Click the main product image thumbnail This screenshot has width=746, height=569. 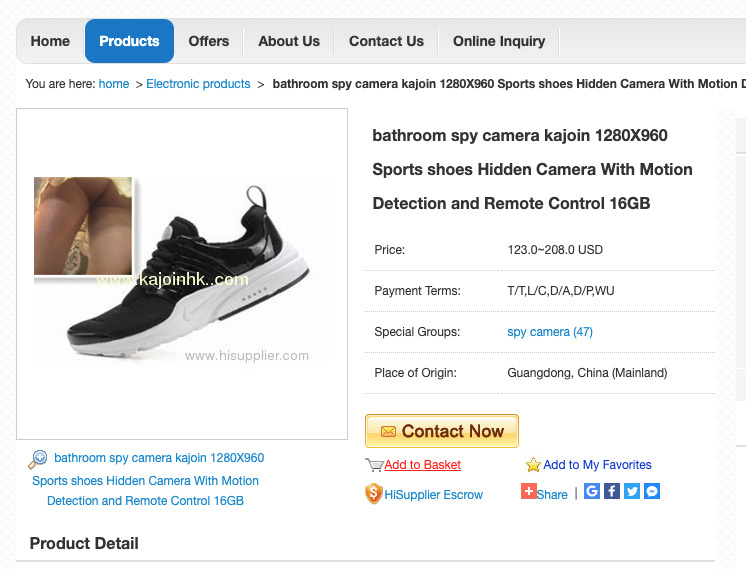(x=182, y=273)
